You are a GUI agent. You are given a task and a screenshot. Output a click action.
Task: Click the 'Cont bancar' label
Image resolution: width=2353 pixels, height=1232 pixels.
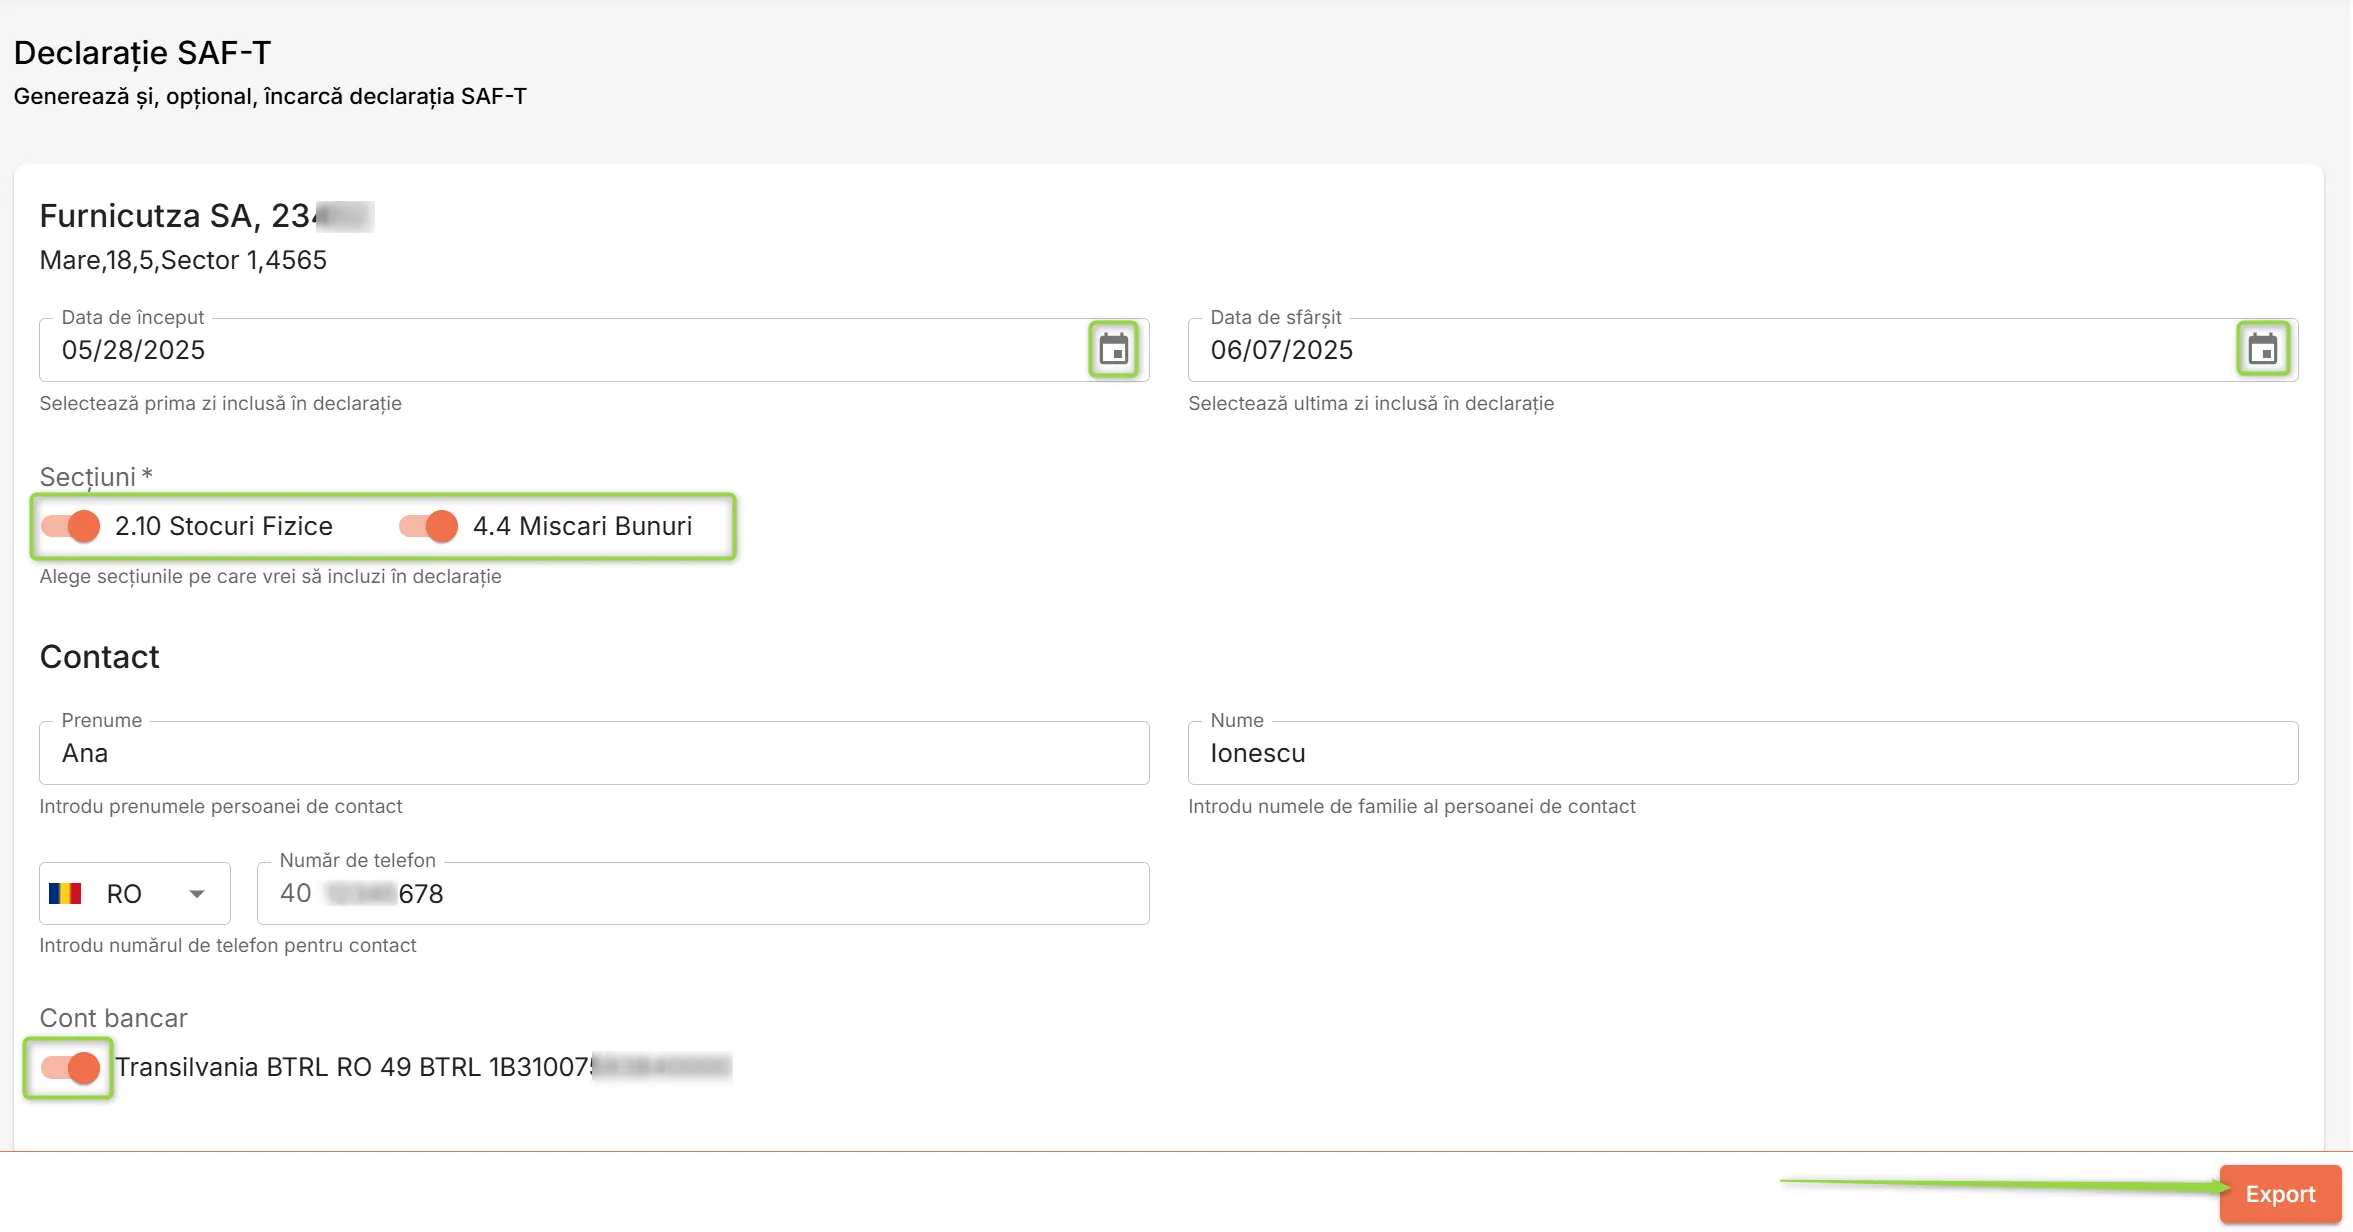(113, 1018)
